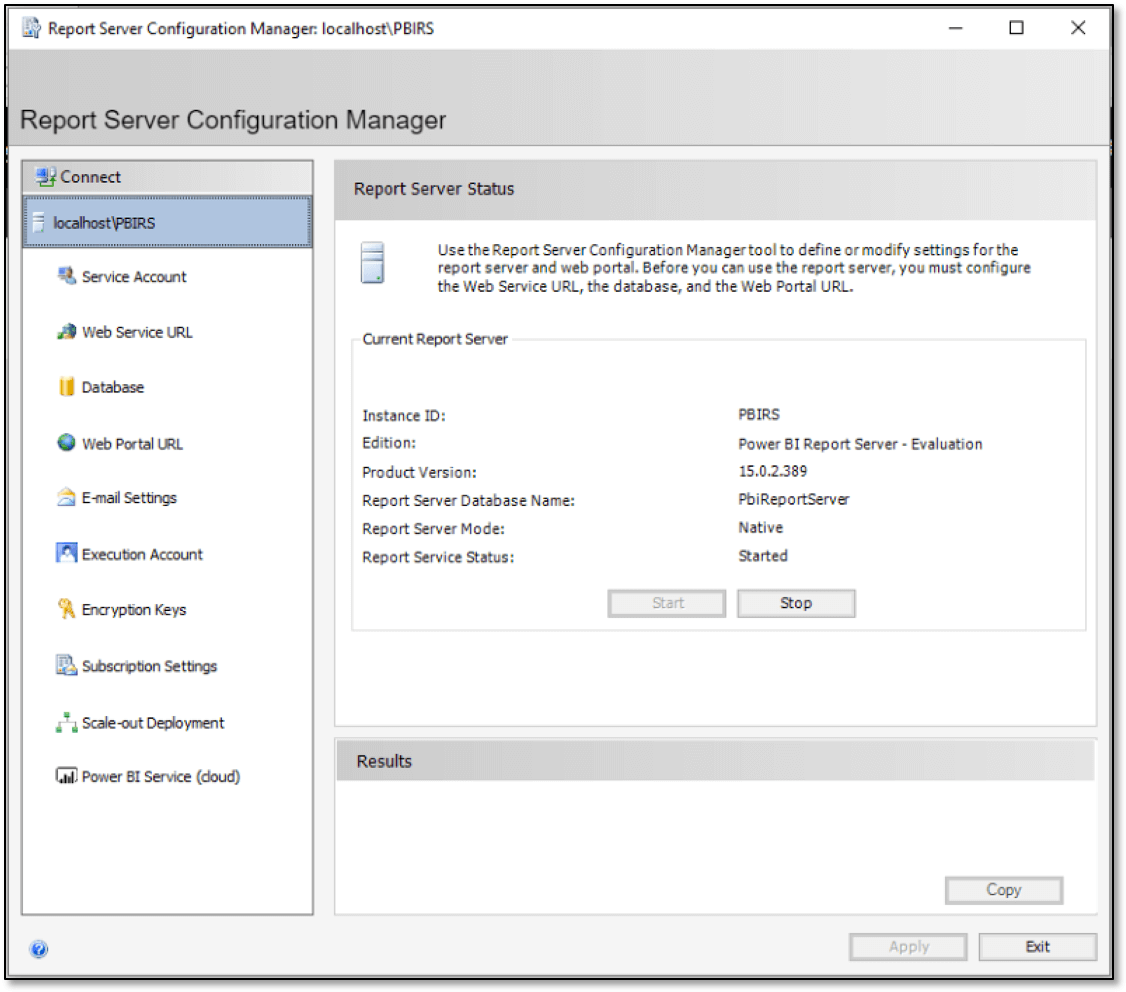
Task: Click the localhost\PBIRS server icon
Action: coord(38,223)
